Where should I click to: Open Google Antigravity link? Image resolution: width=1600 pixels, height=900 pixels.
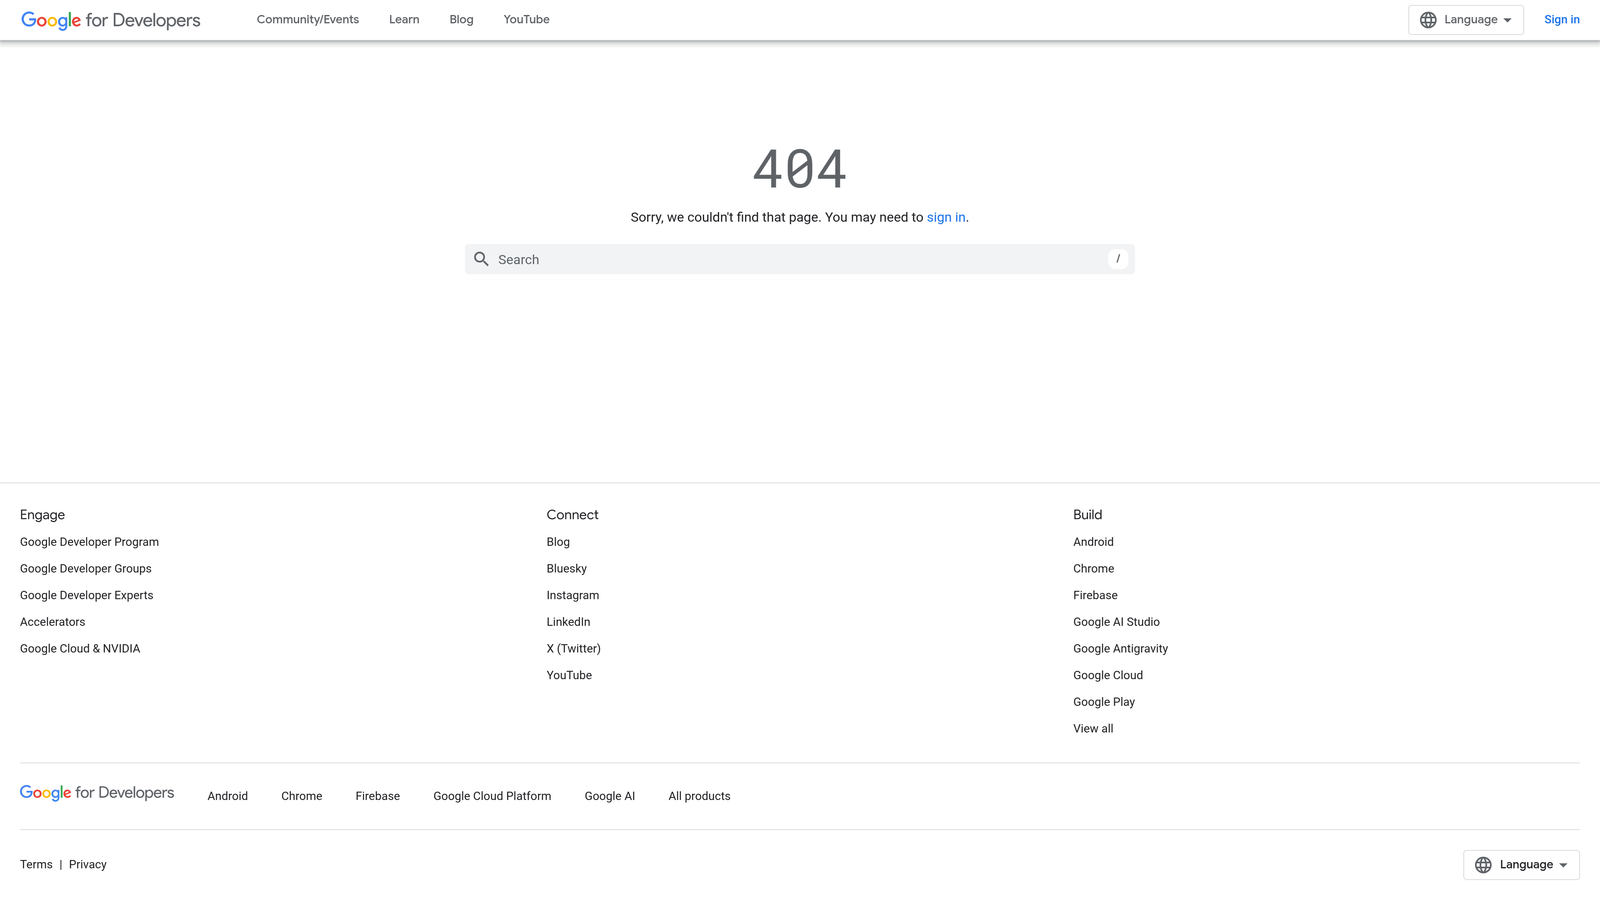pyautogui.click(x=1120, y=649)
